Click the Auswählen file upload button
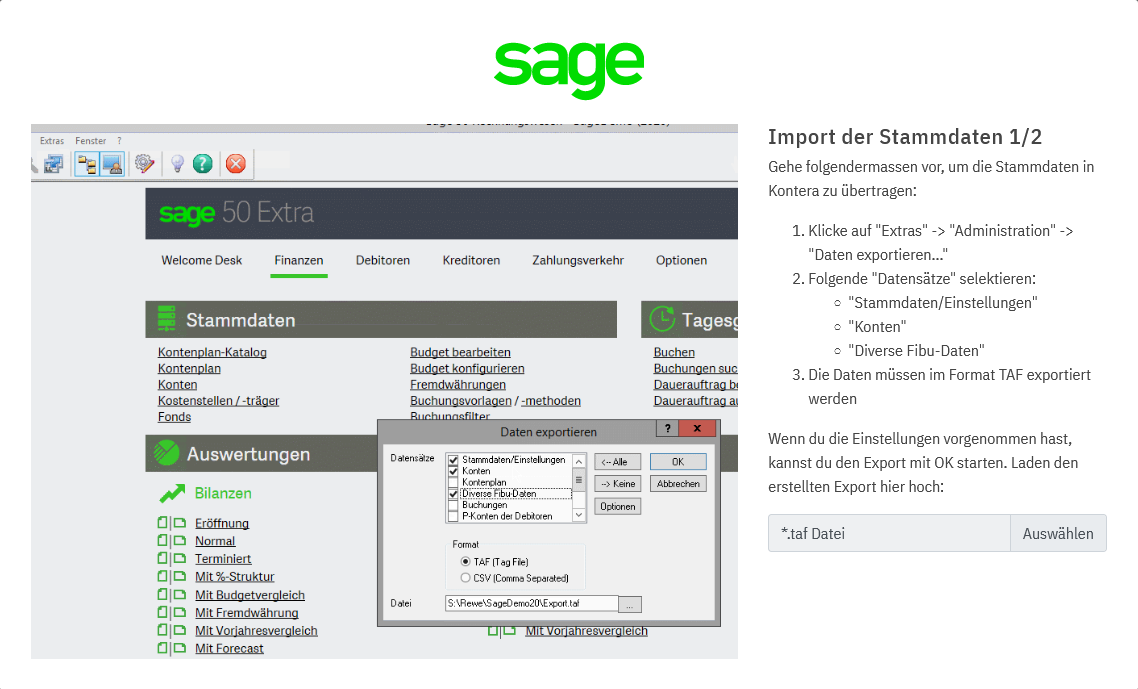The width and height of the screenshot is (1138, 689). (1058, 534)
